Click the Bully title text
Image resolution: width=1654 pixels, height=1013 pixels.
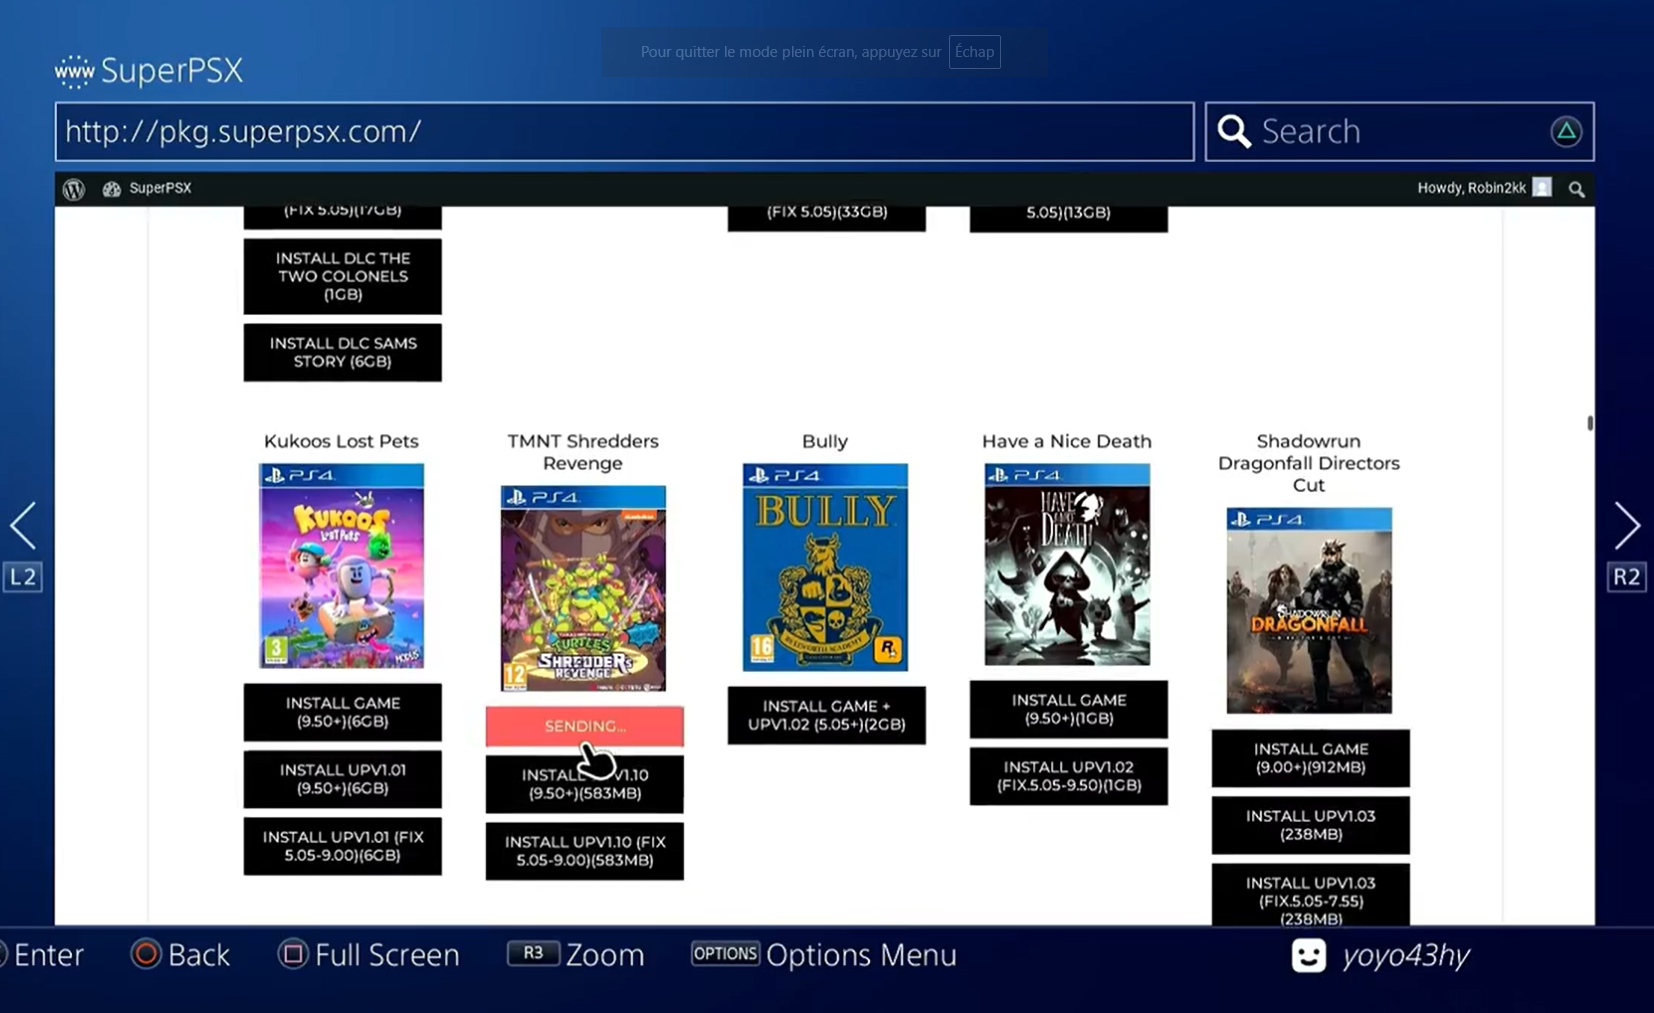[x=825, y=441]
